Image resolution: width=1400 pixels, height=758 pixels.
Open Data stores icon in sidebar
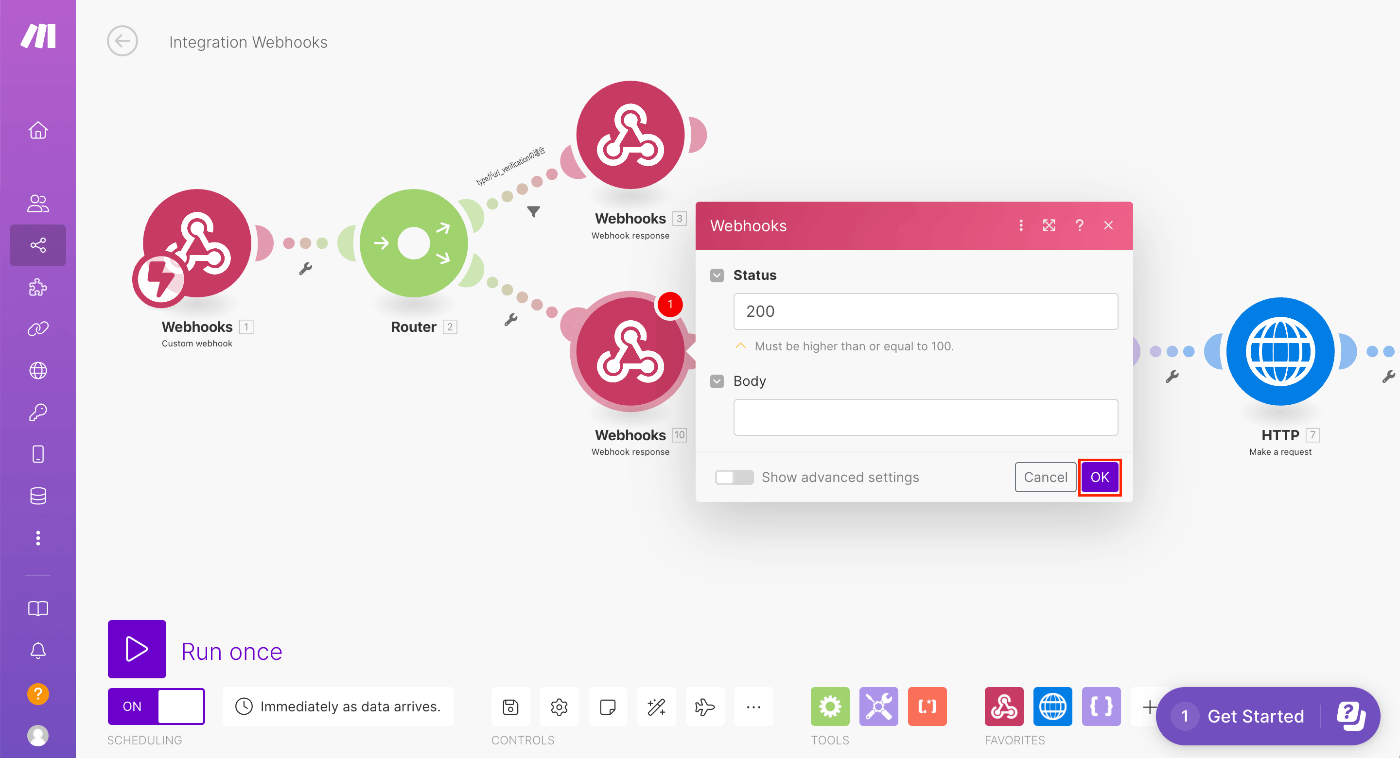tap(38, 496)
